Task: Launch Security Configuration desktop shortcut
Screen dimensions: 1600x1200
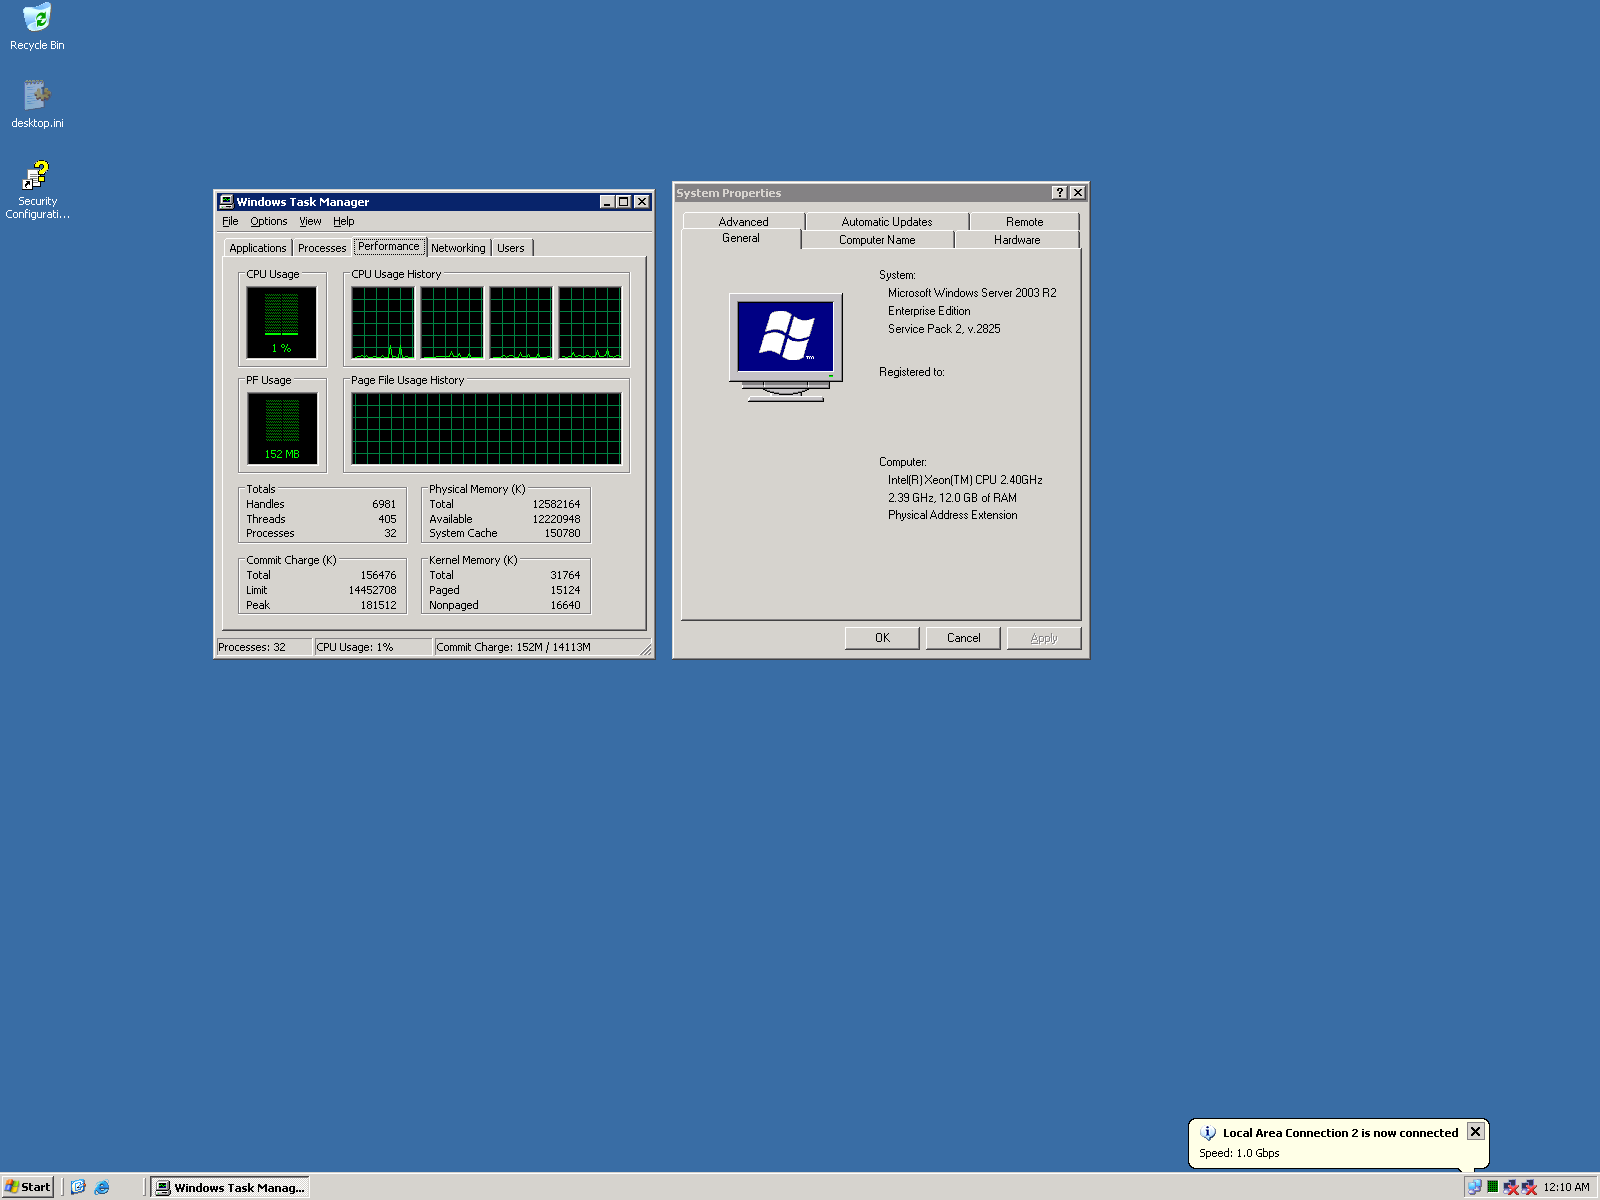Action: [37, 178]
